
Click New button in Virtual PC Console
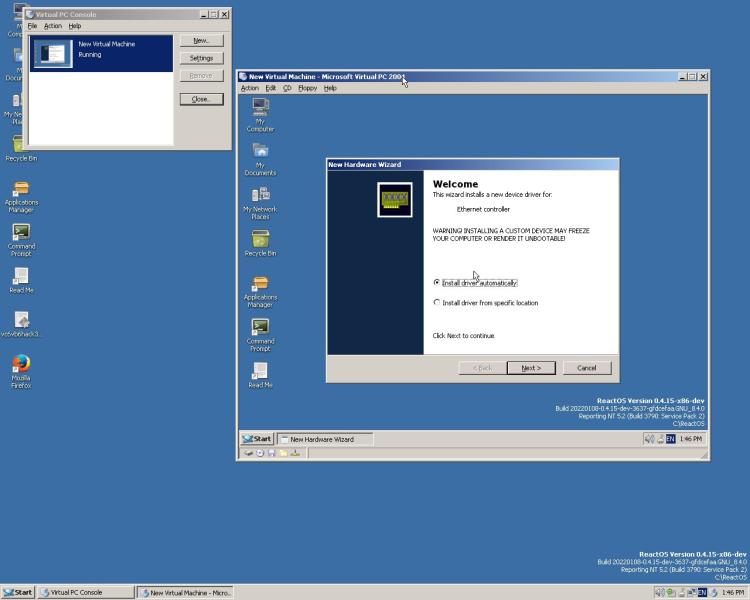point(201,41)
